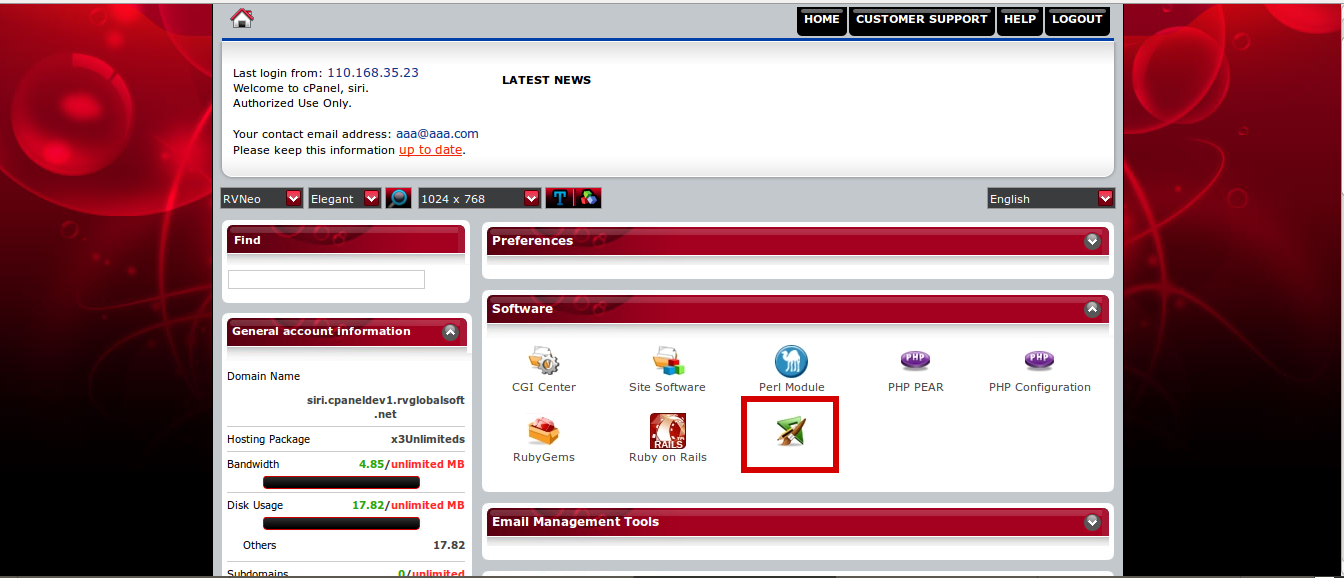Open the English language dropdown

tap(1050, 198)
